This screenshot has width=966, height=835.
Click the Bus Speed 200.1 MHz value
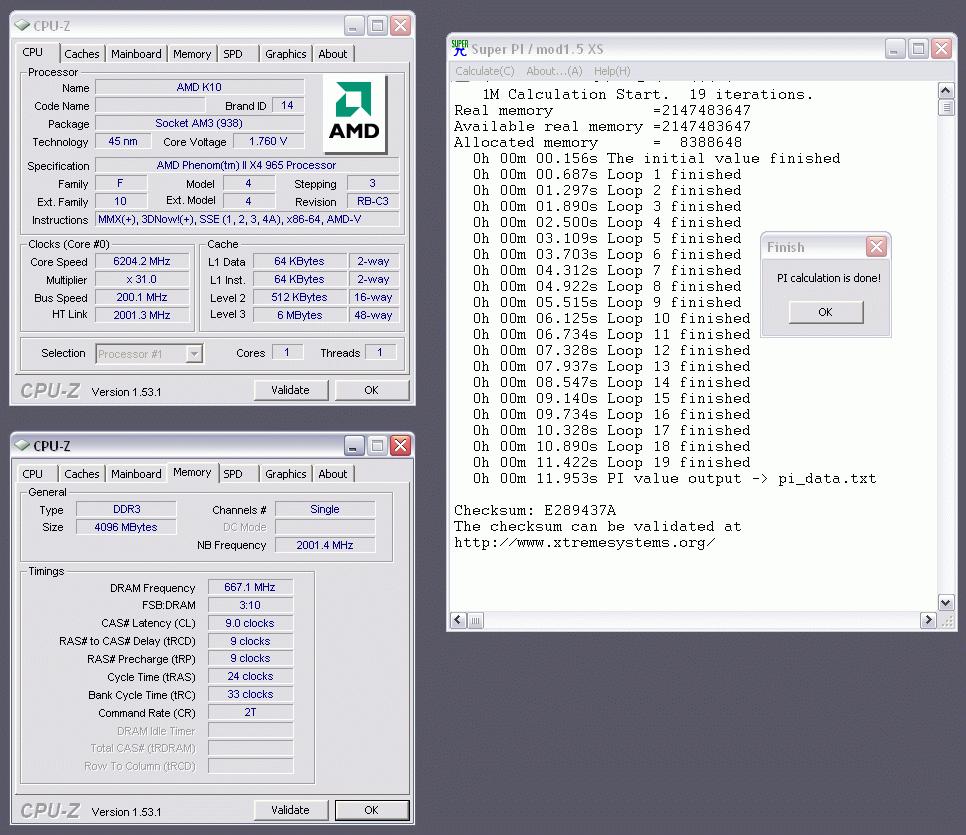coord(142,297)
